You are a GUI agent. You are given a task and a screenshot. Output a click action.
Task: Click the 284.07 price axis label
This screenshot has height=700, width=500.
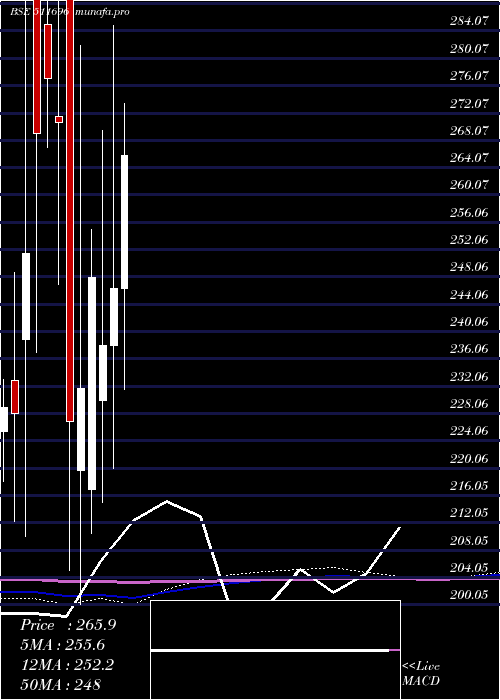469,21
